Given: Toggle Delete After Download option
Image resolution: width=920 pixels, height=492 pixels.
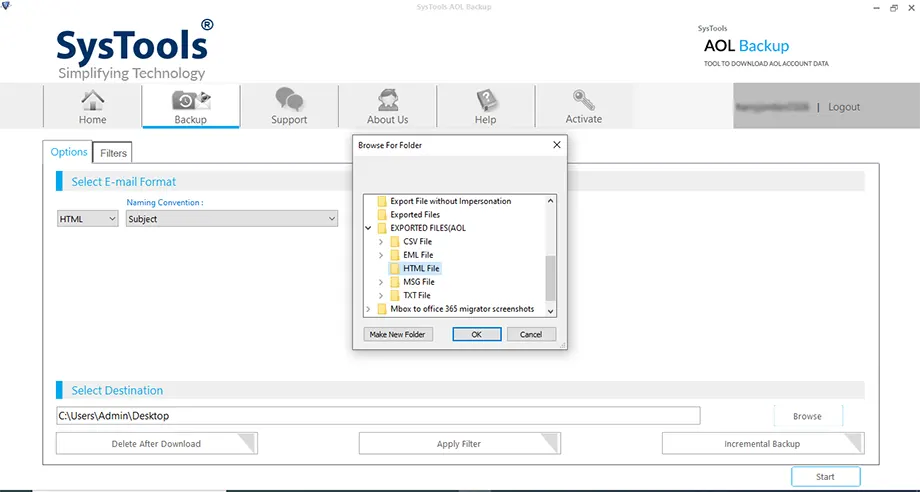Looking at the screenshot, I should [x=157, y=444].
